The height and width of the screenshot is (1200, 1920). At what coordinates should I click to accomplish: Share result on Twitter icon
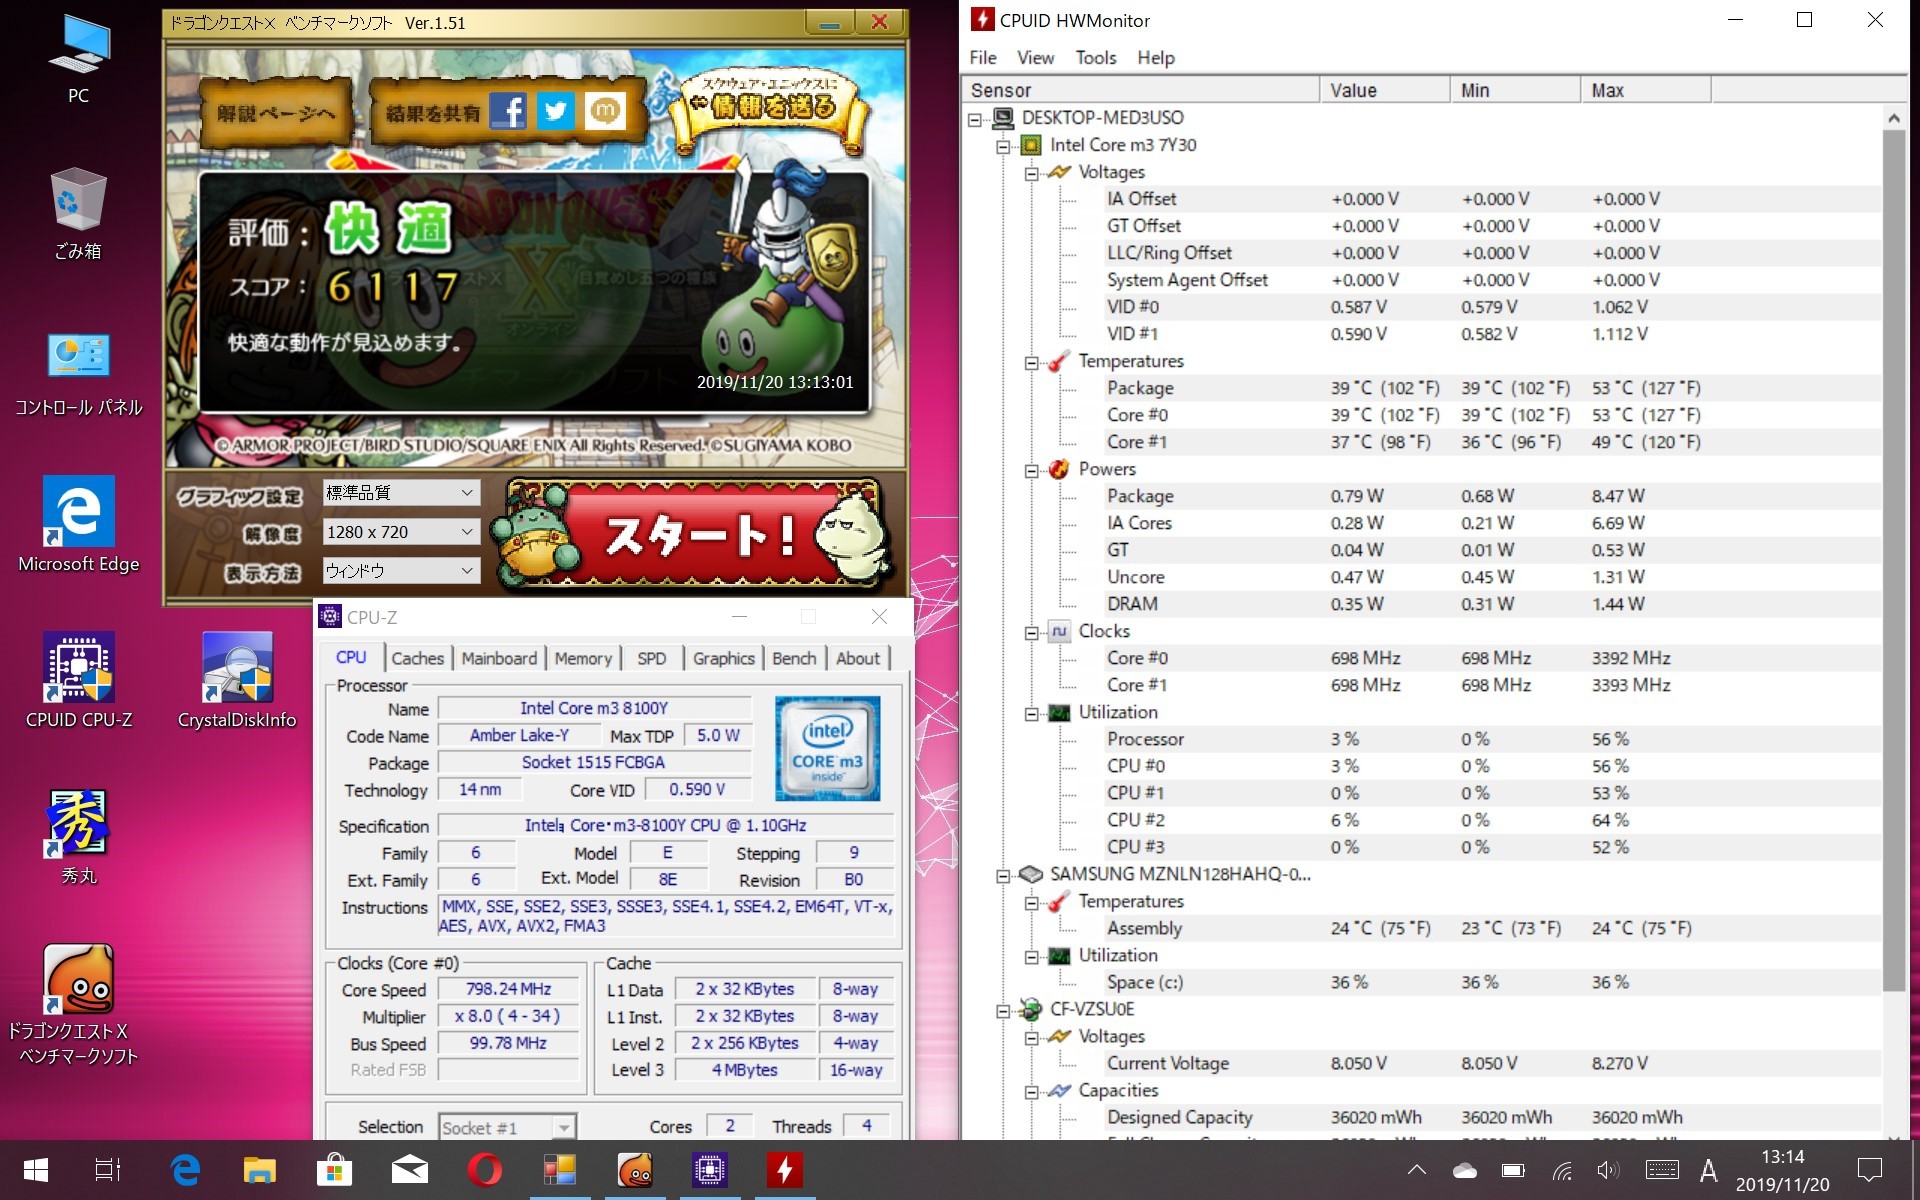(x=556, y=111)
